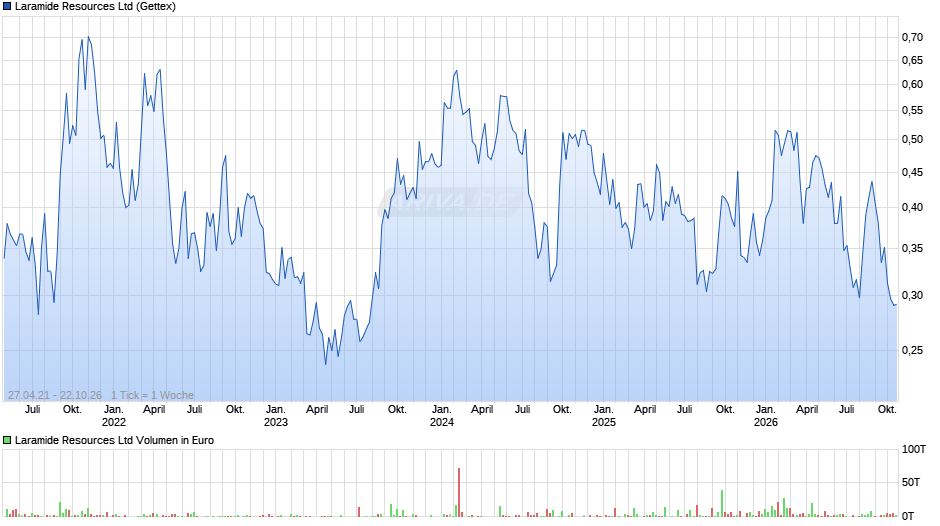Select the 'Laramide Resources Ltd (Gettex)' chart title
The image size is (940, 526).
tap(95, 7)
